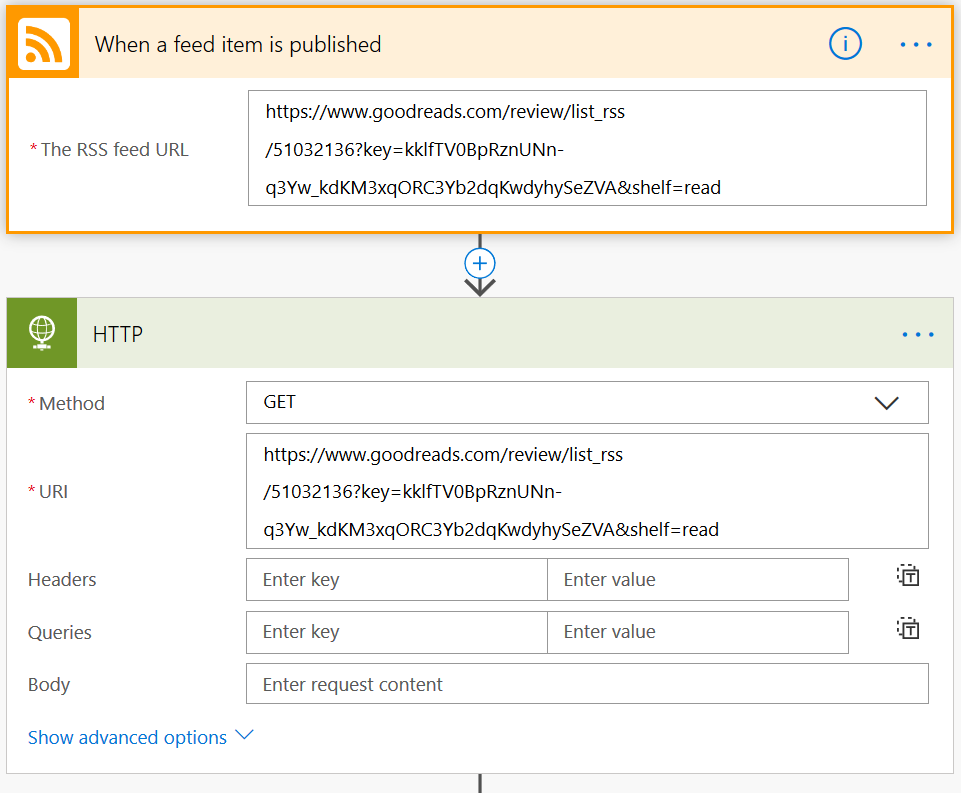Edit the RSS feed URL field
This screenshot has height=793, width=961.
(587, 148)
